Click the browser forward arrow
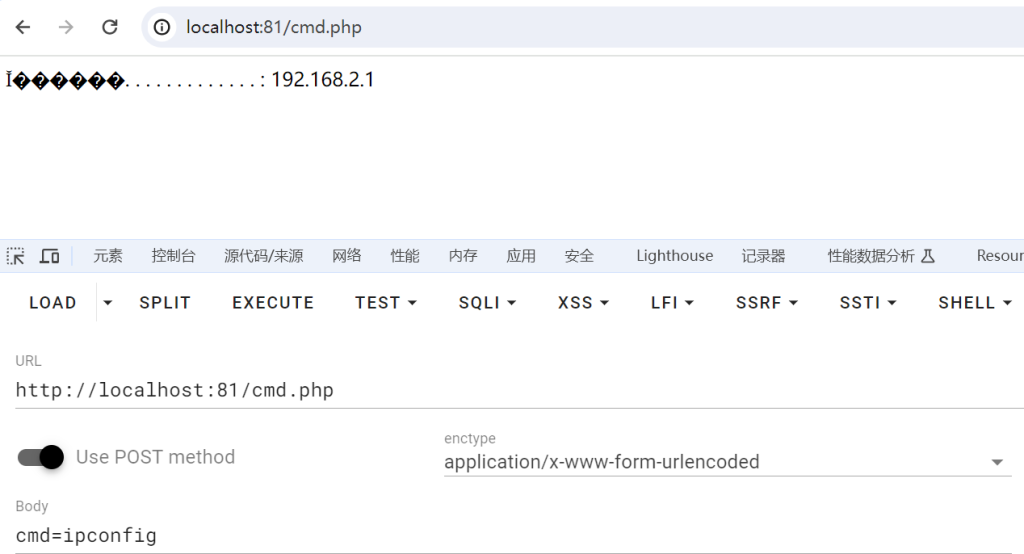Image resolution: width=1024 pixels, height=554 pixels. [x=66, y=27]
